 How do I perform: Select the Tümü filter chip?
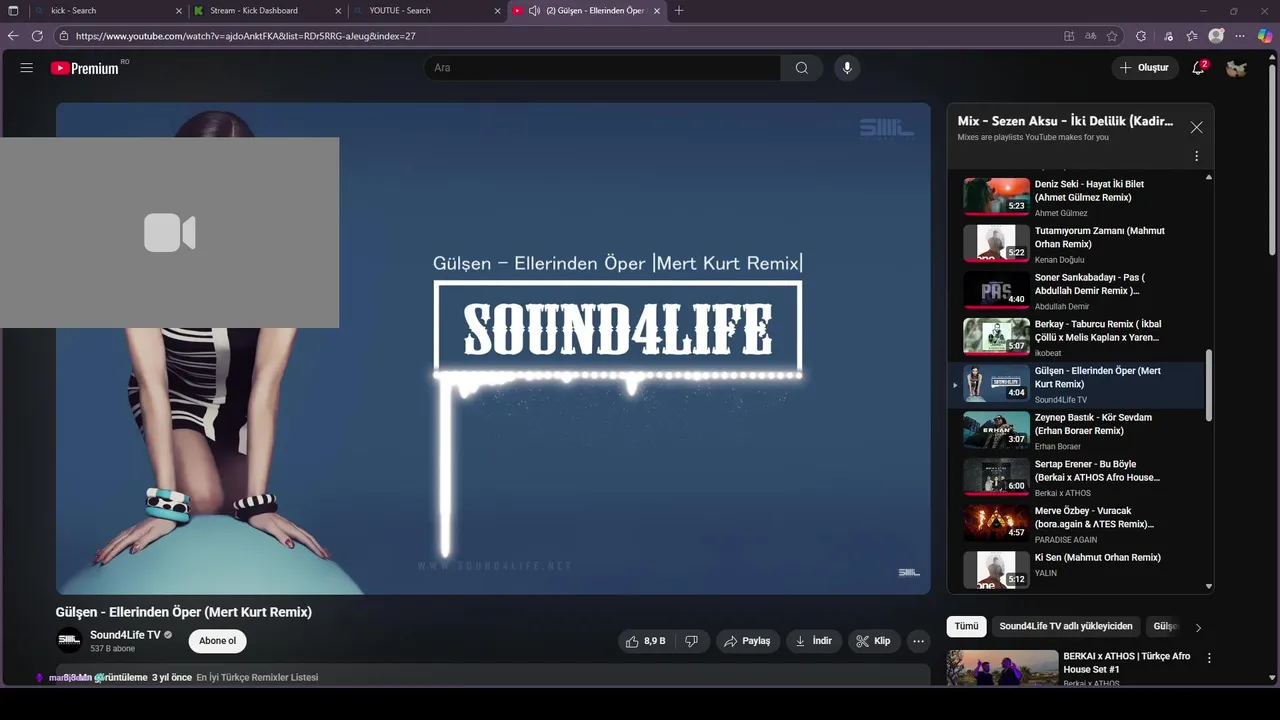(966, 626)
